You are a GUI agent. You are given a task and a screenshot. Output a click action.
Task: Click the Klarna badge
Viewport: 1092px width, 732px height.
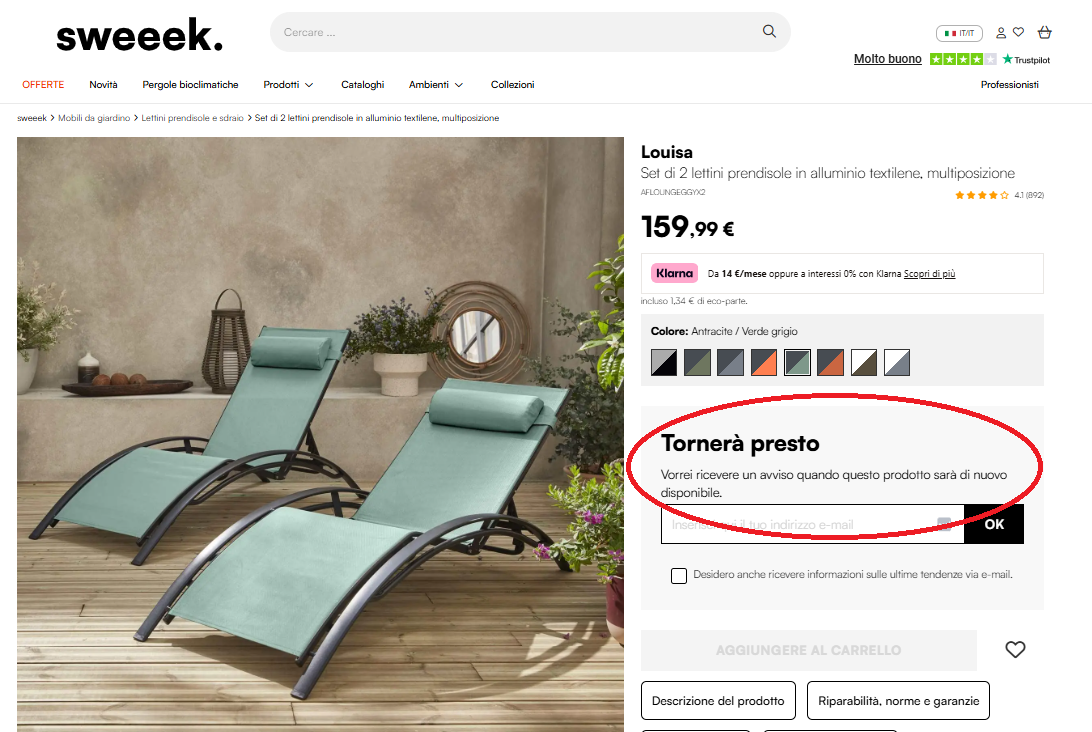click(x=674, y=273)
